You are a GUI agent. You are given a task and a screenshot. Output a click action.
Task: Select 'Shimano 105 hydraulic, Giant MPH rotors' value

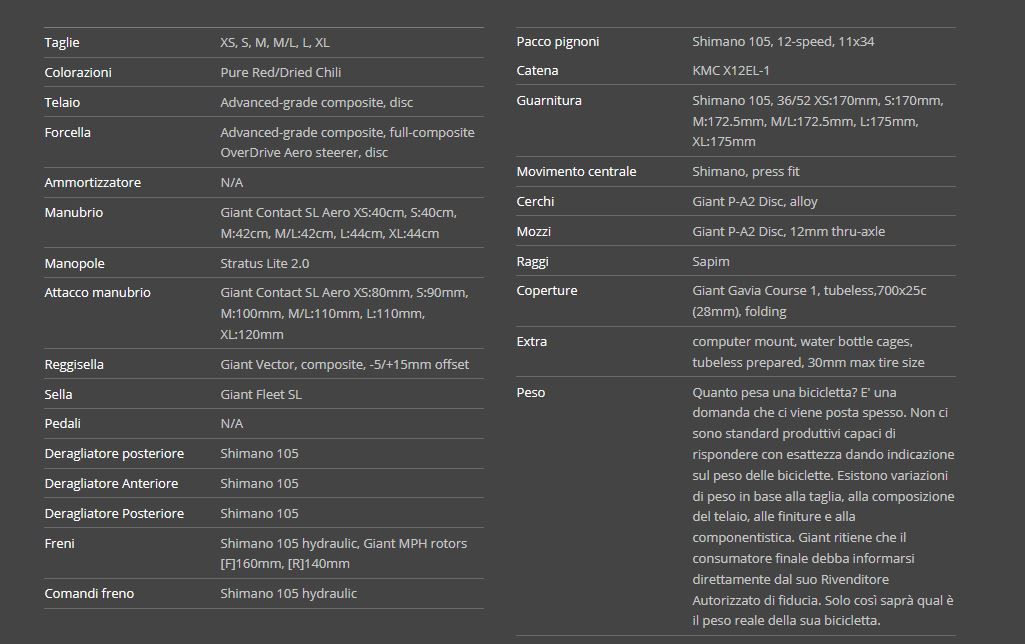[x=343, y=544]
